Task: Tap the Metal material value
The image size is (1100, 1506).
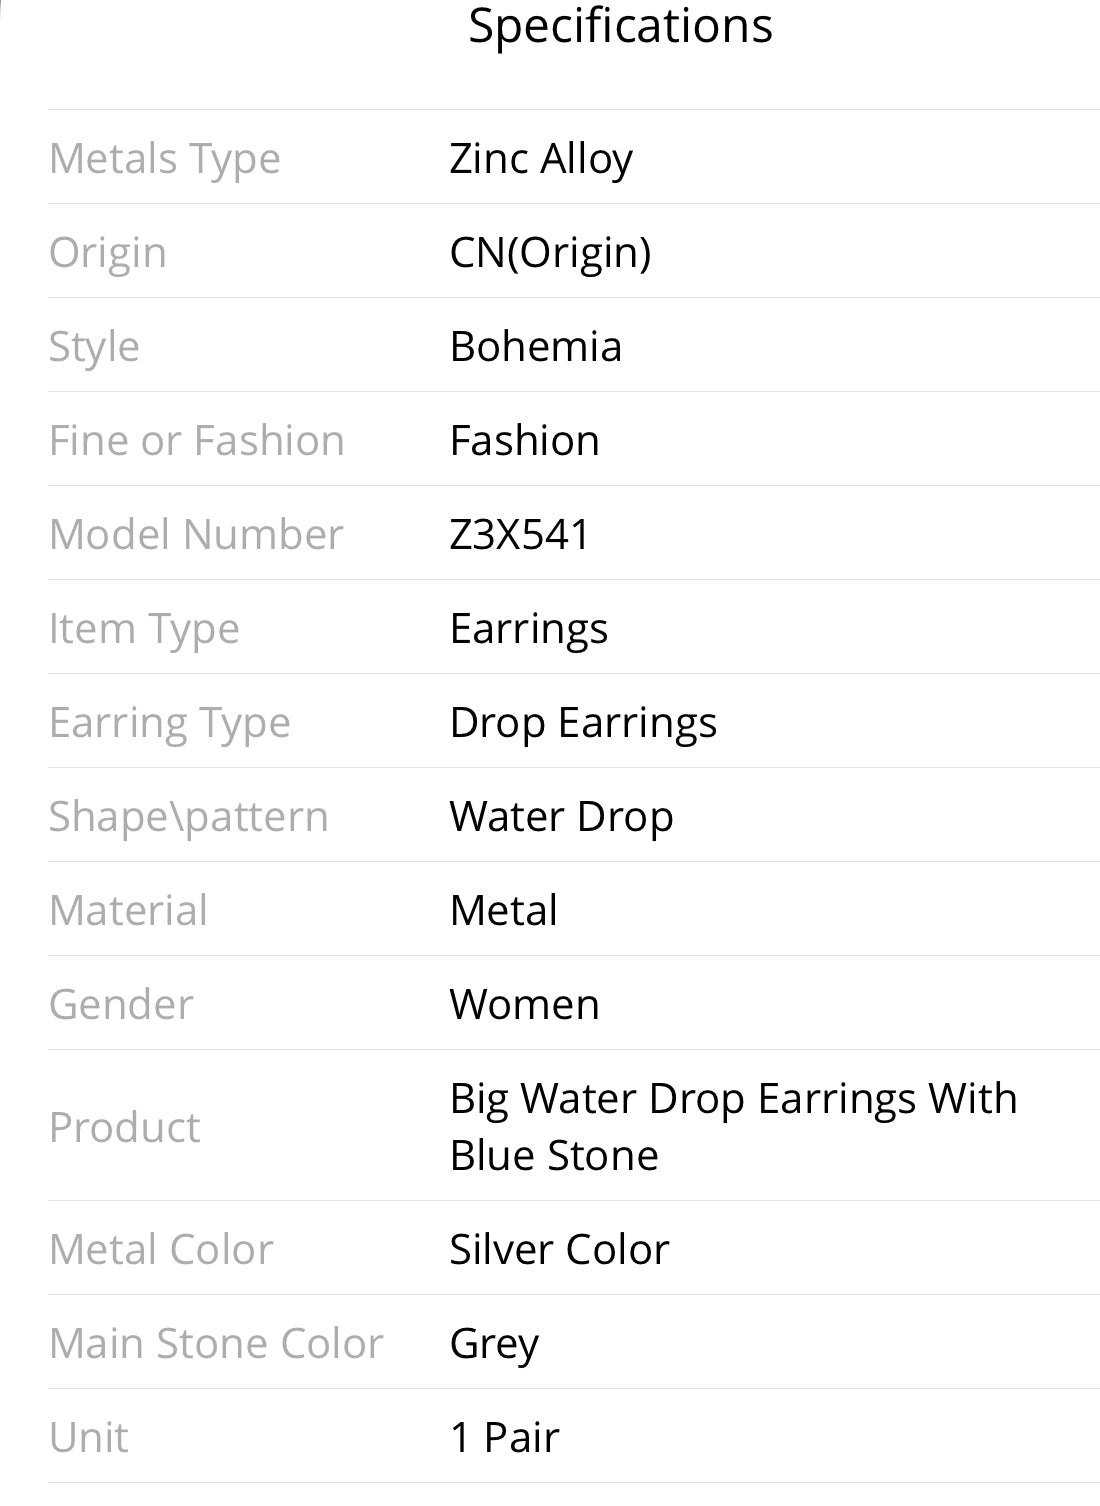Action: tap(504, 910)
